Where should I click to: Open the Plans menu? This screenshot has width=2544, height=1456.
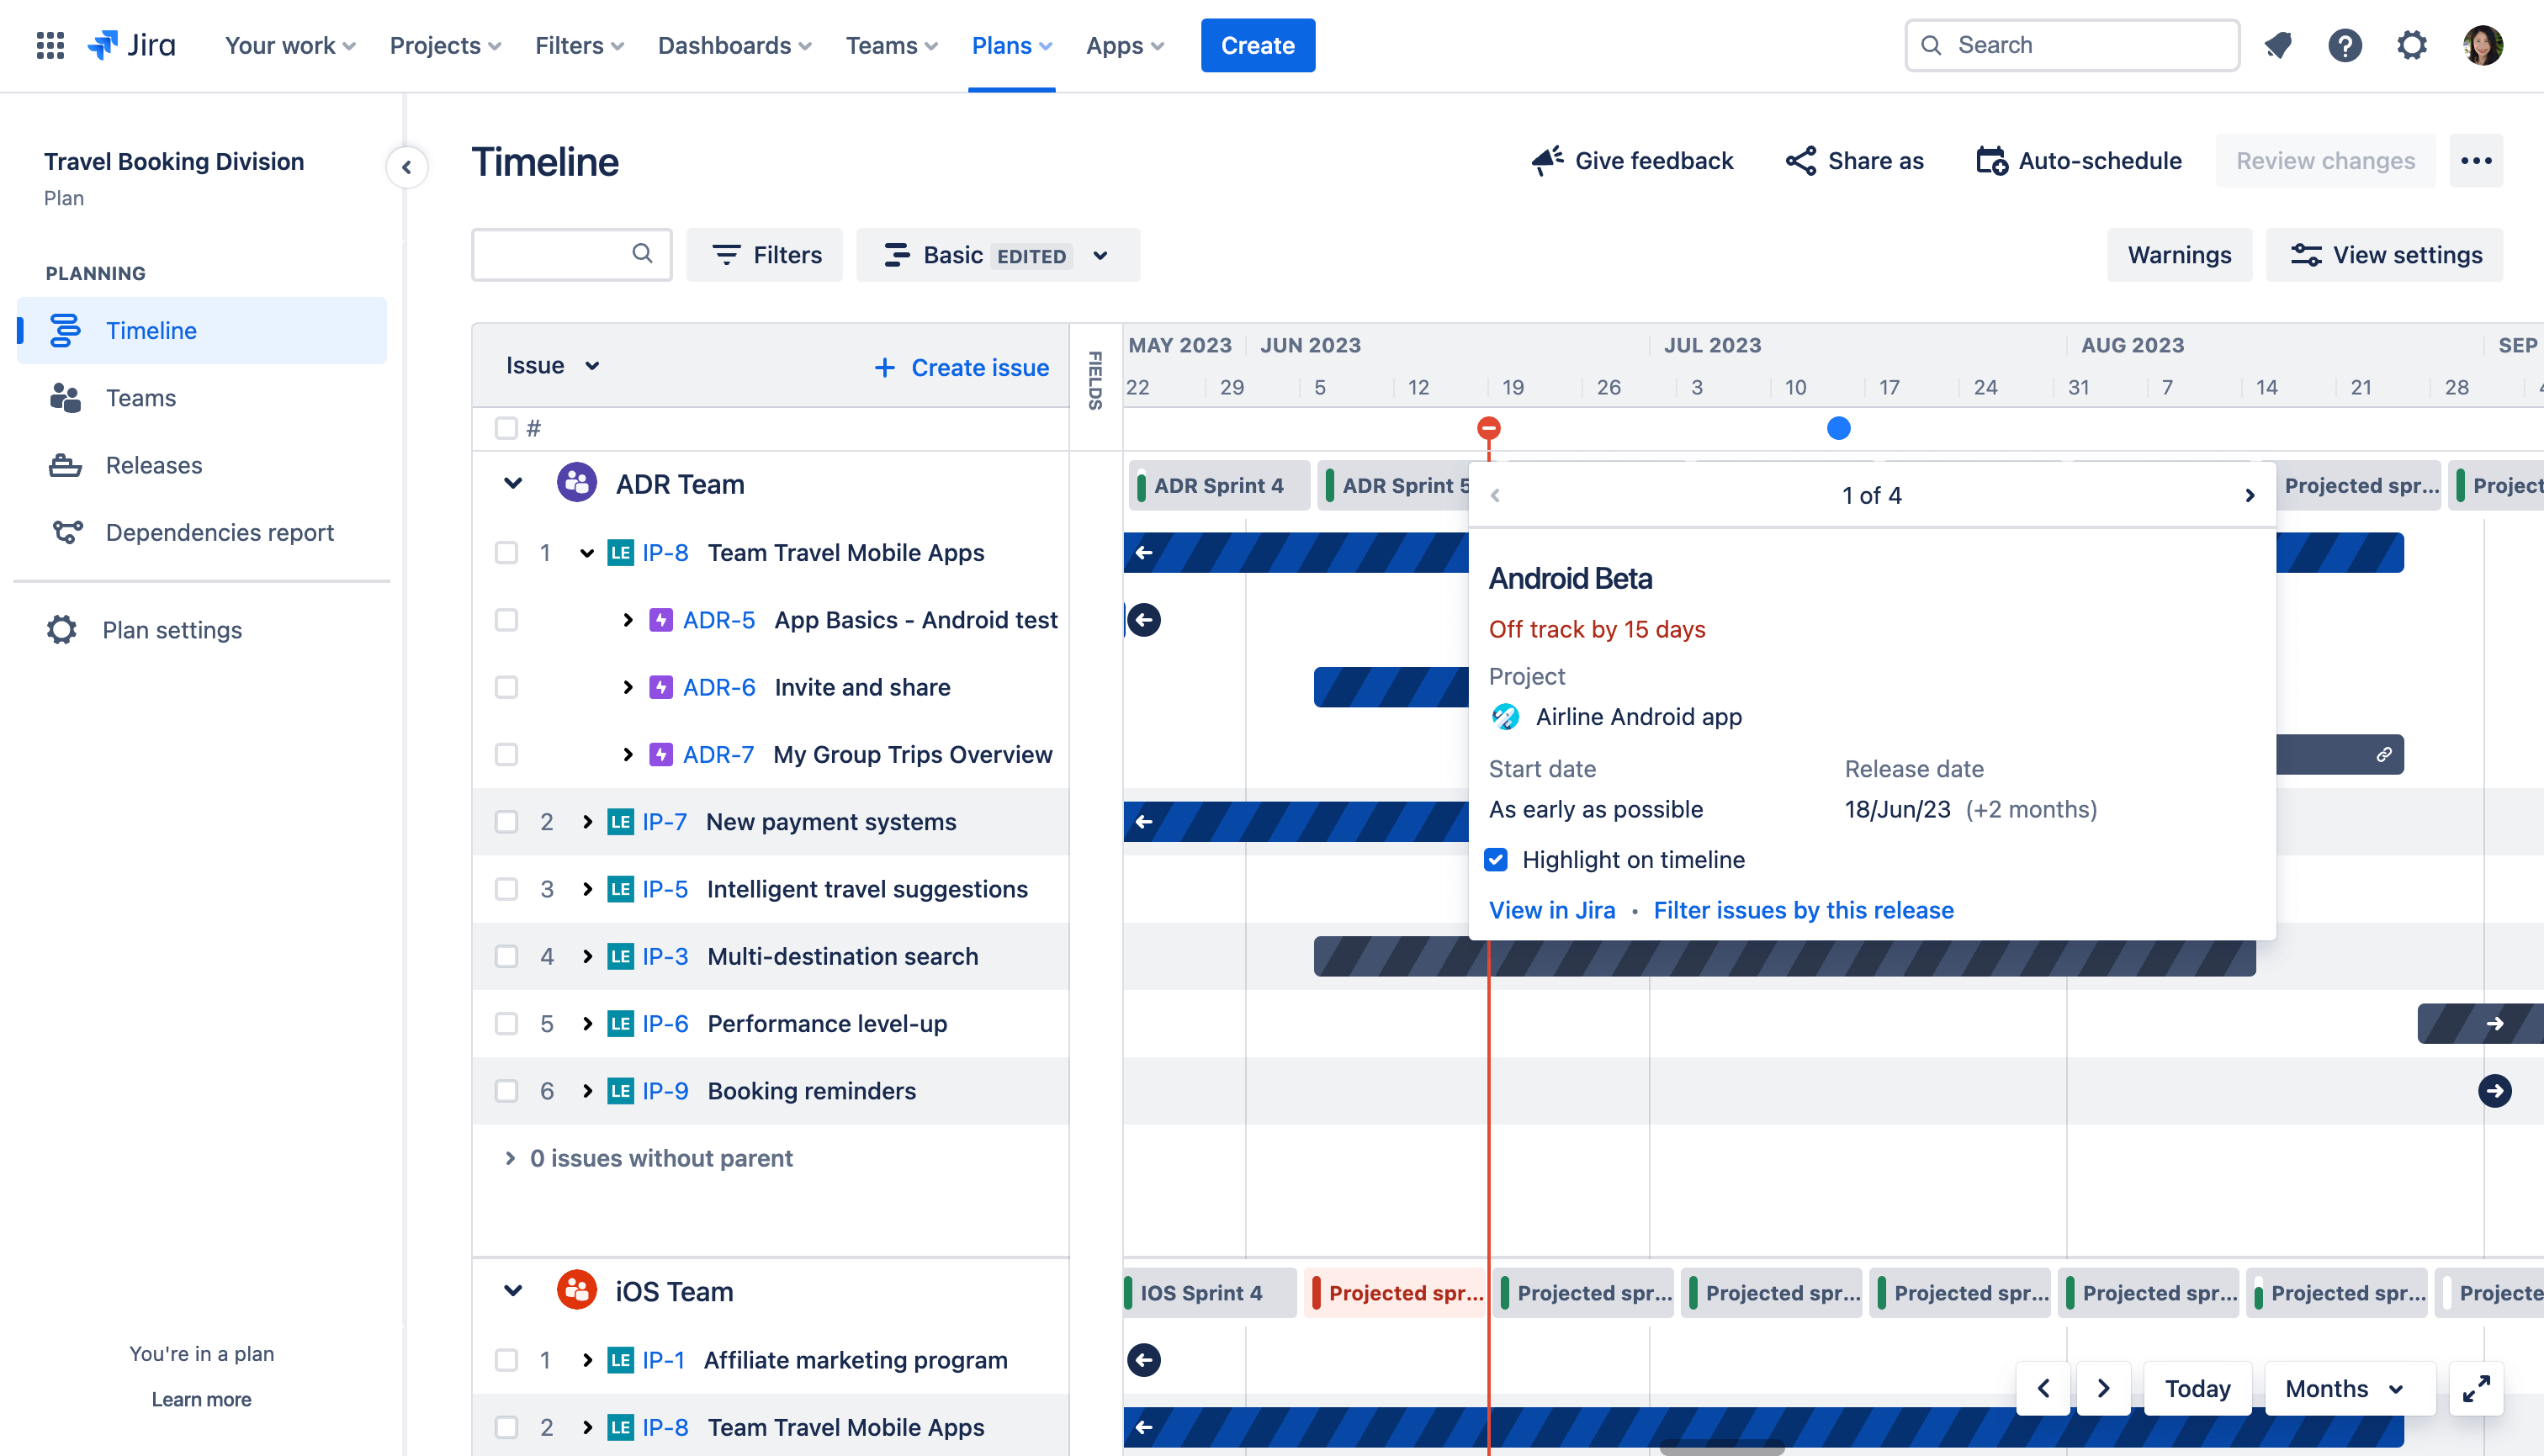click(x=1011, y=45)
